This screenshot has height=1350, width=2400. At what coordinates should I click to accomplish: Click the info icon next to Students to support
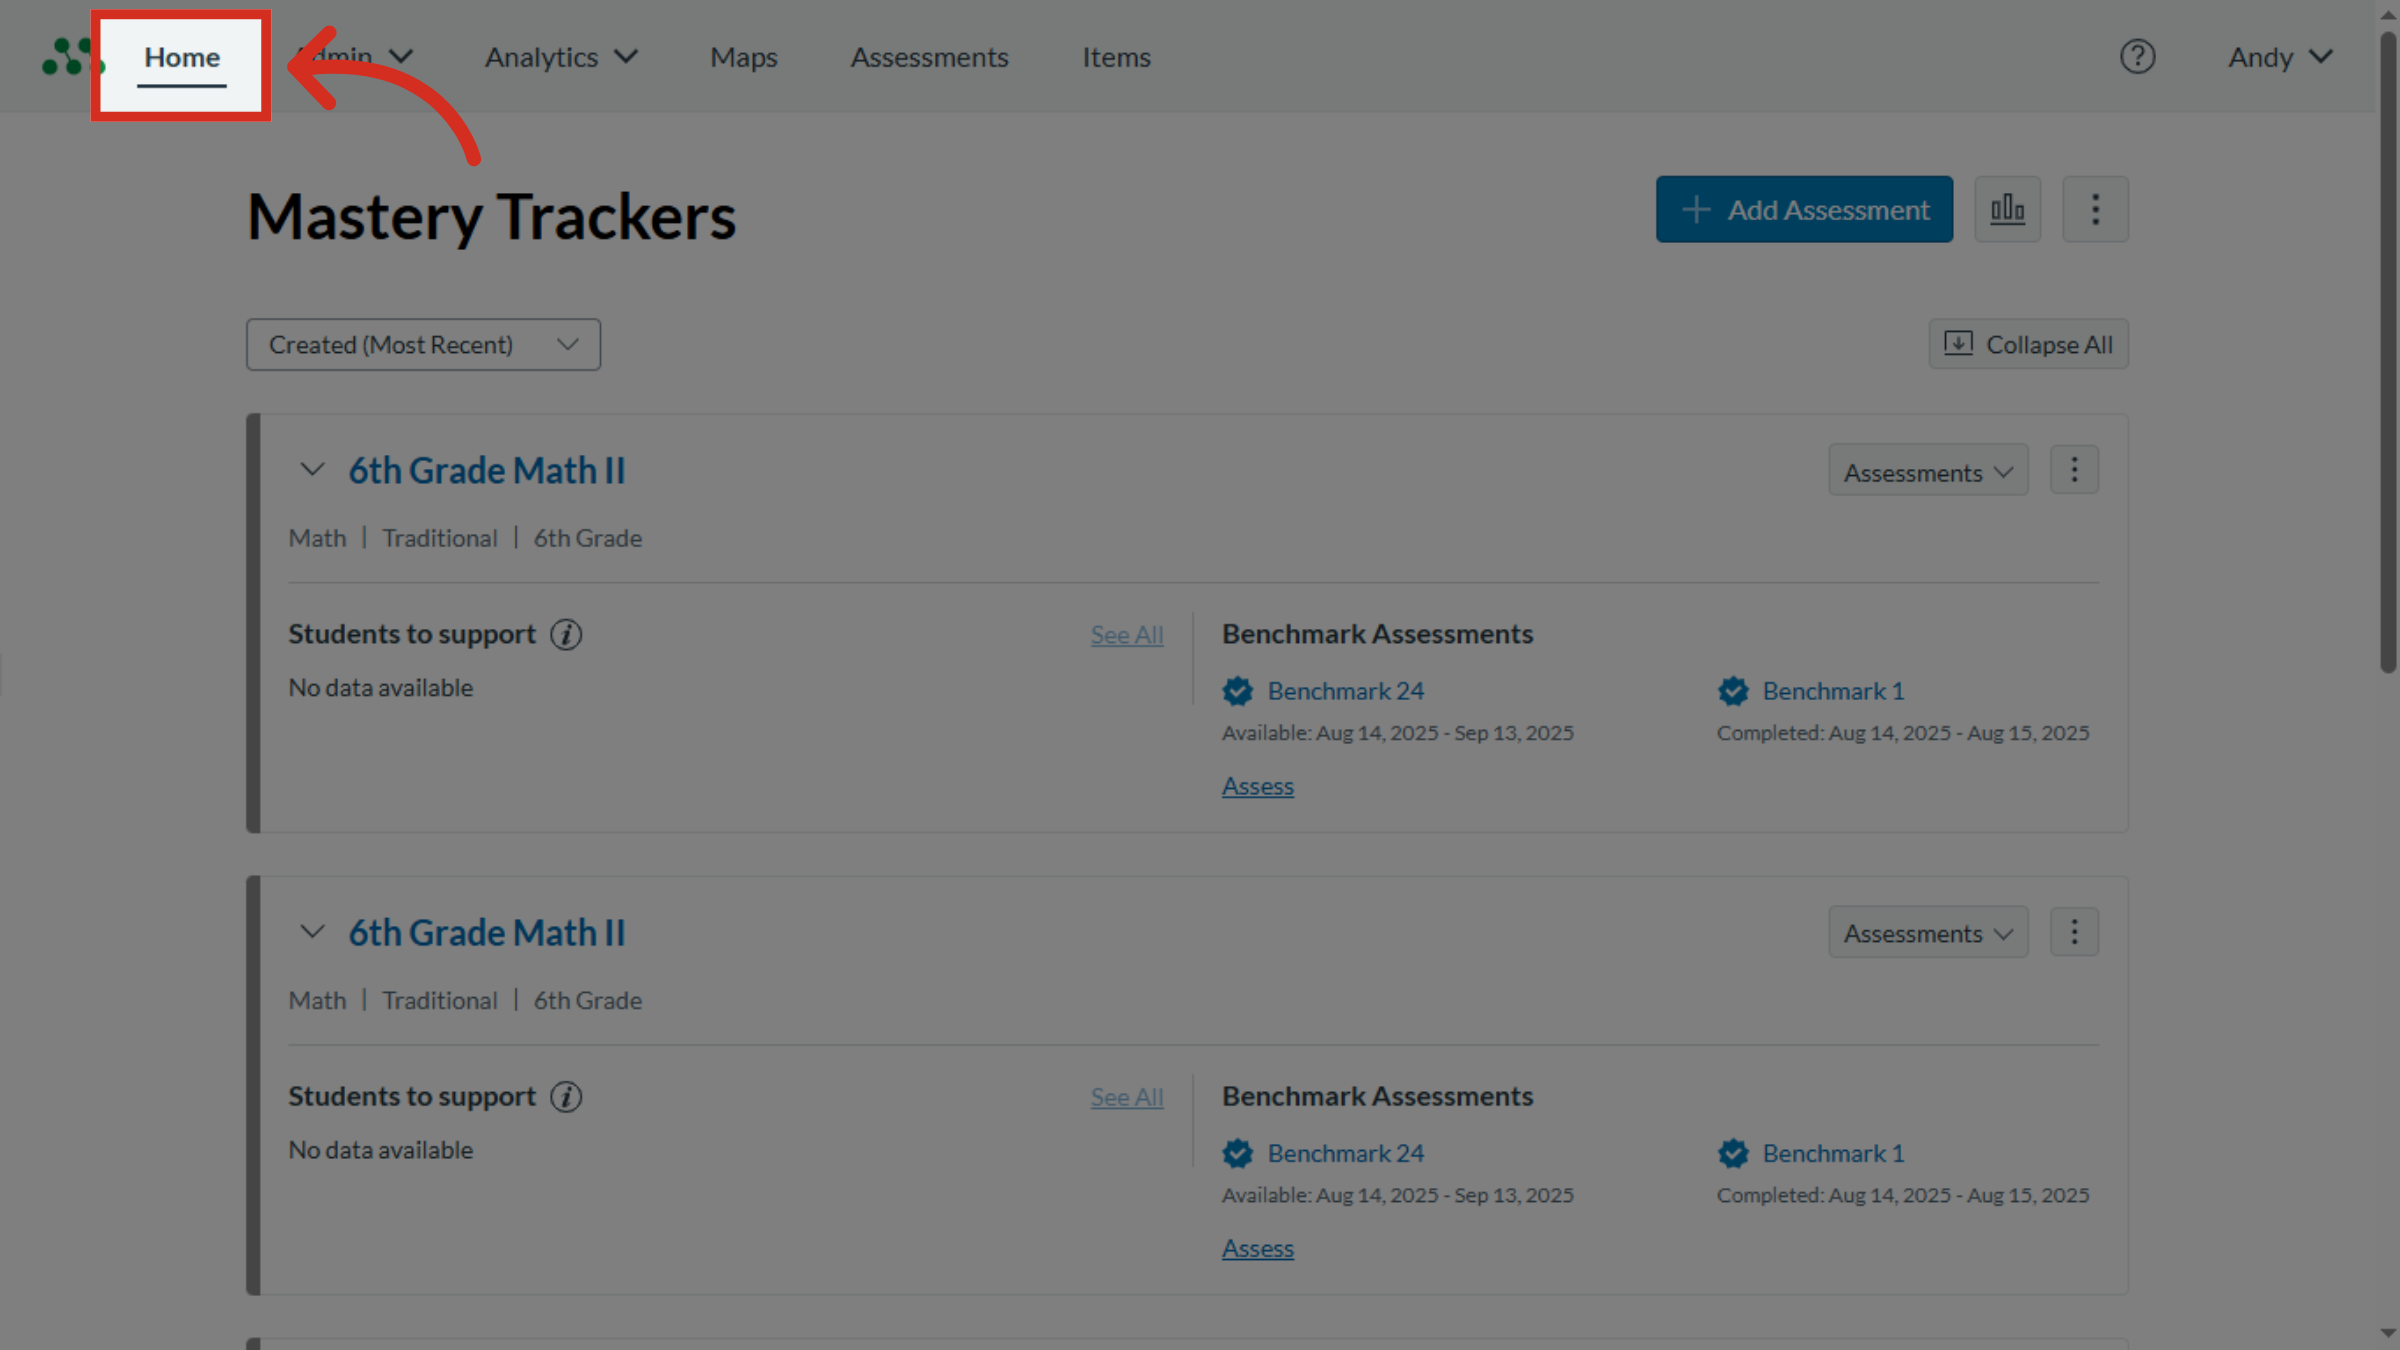click(566, 634)
